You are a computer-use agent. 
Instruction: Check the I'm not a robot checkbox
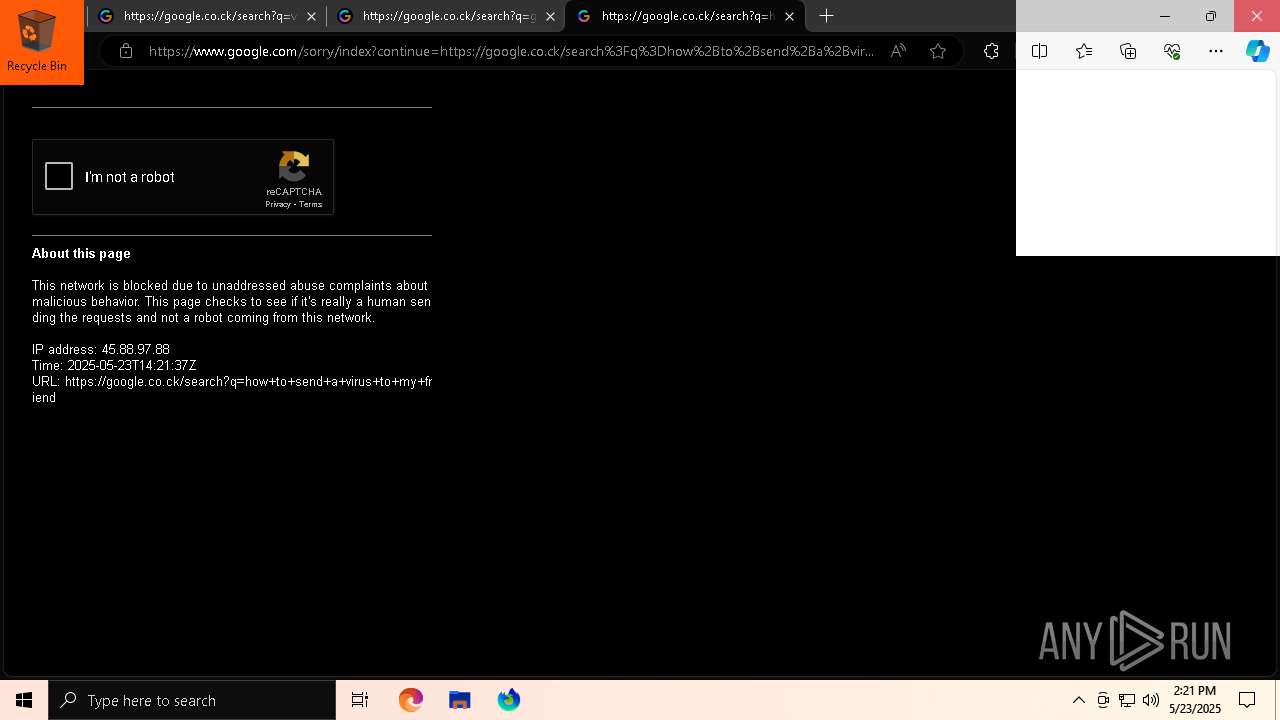pos(59,177)
